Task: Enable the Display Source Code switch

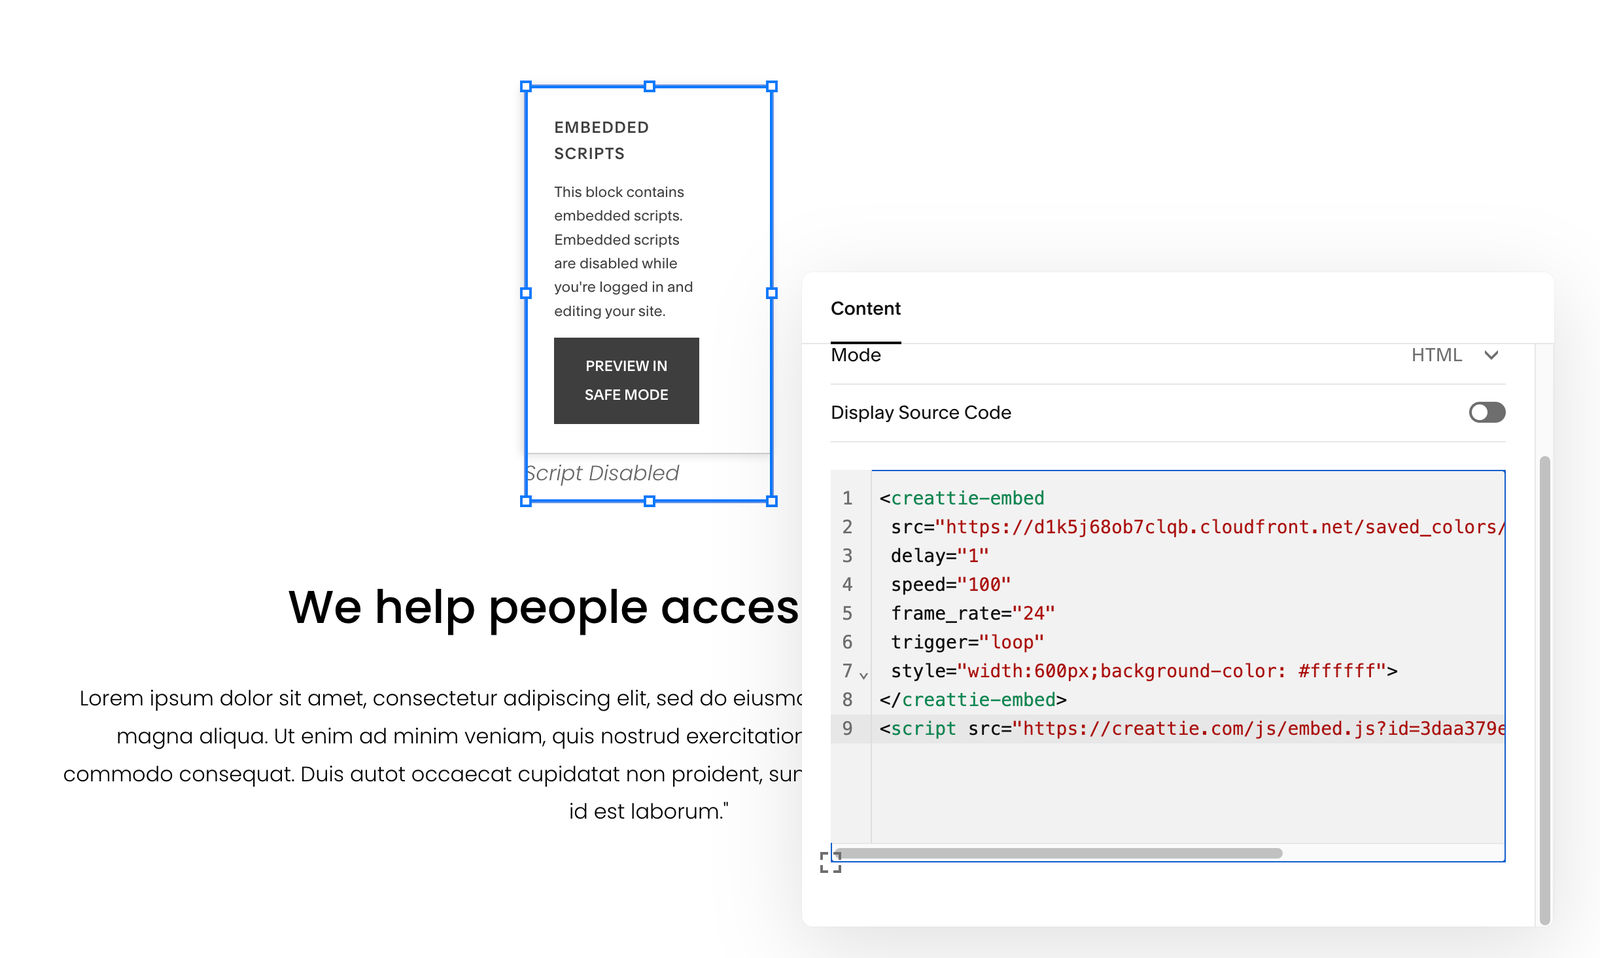Action: [x=1486, y=412]
